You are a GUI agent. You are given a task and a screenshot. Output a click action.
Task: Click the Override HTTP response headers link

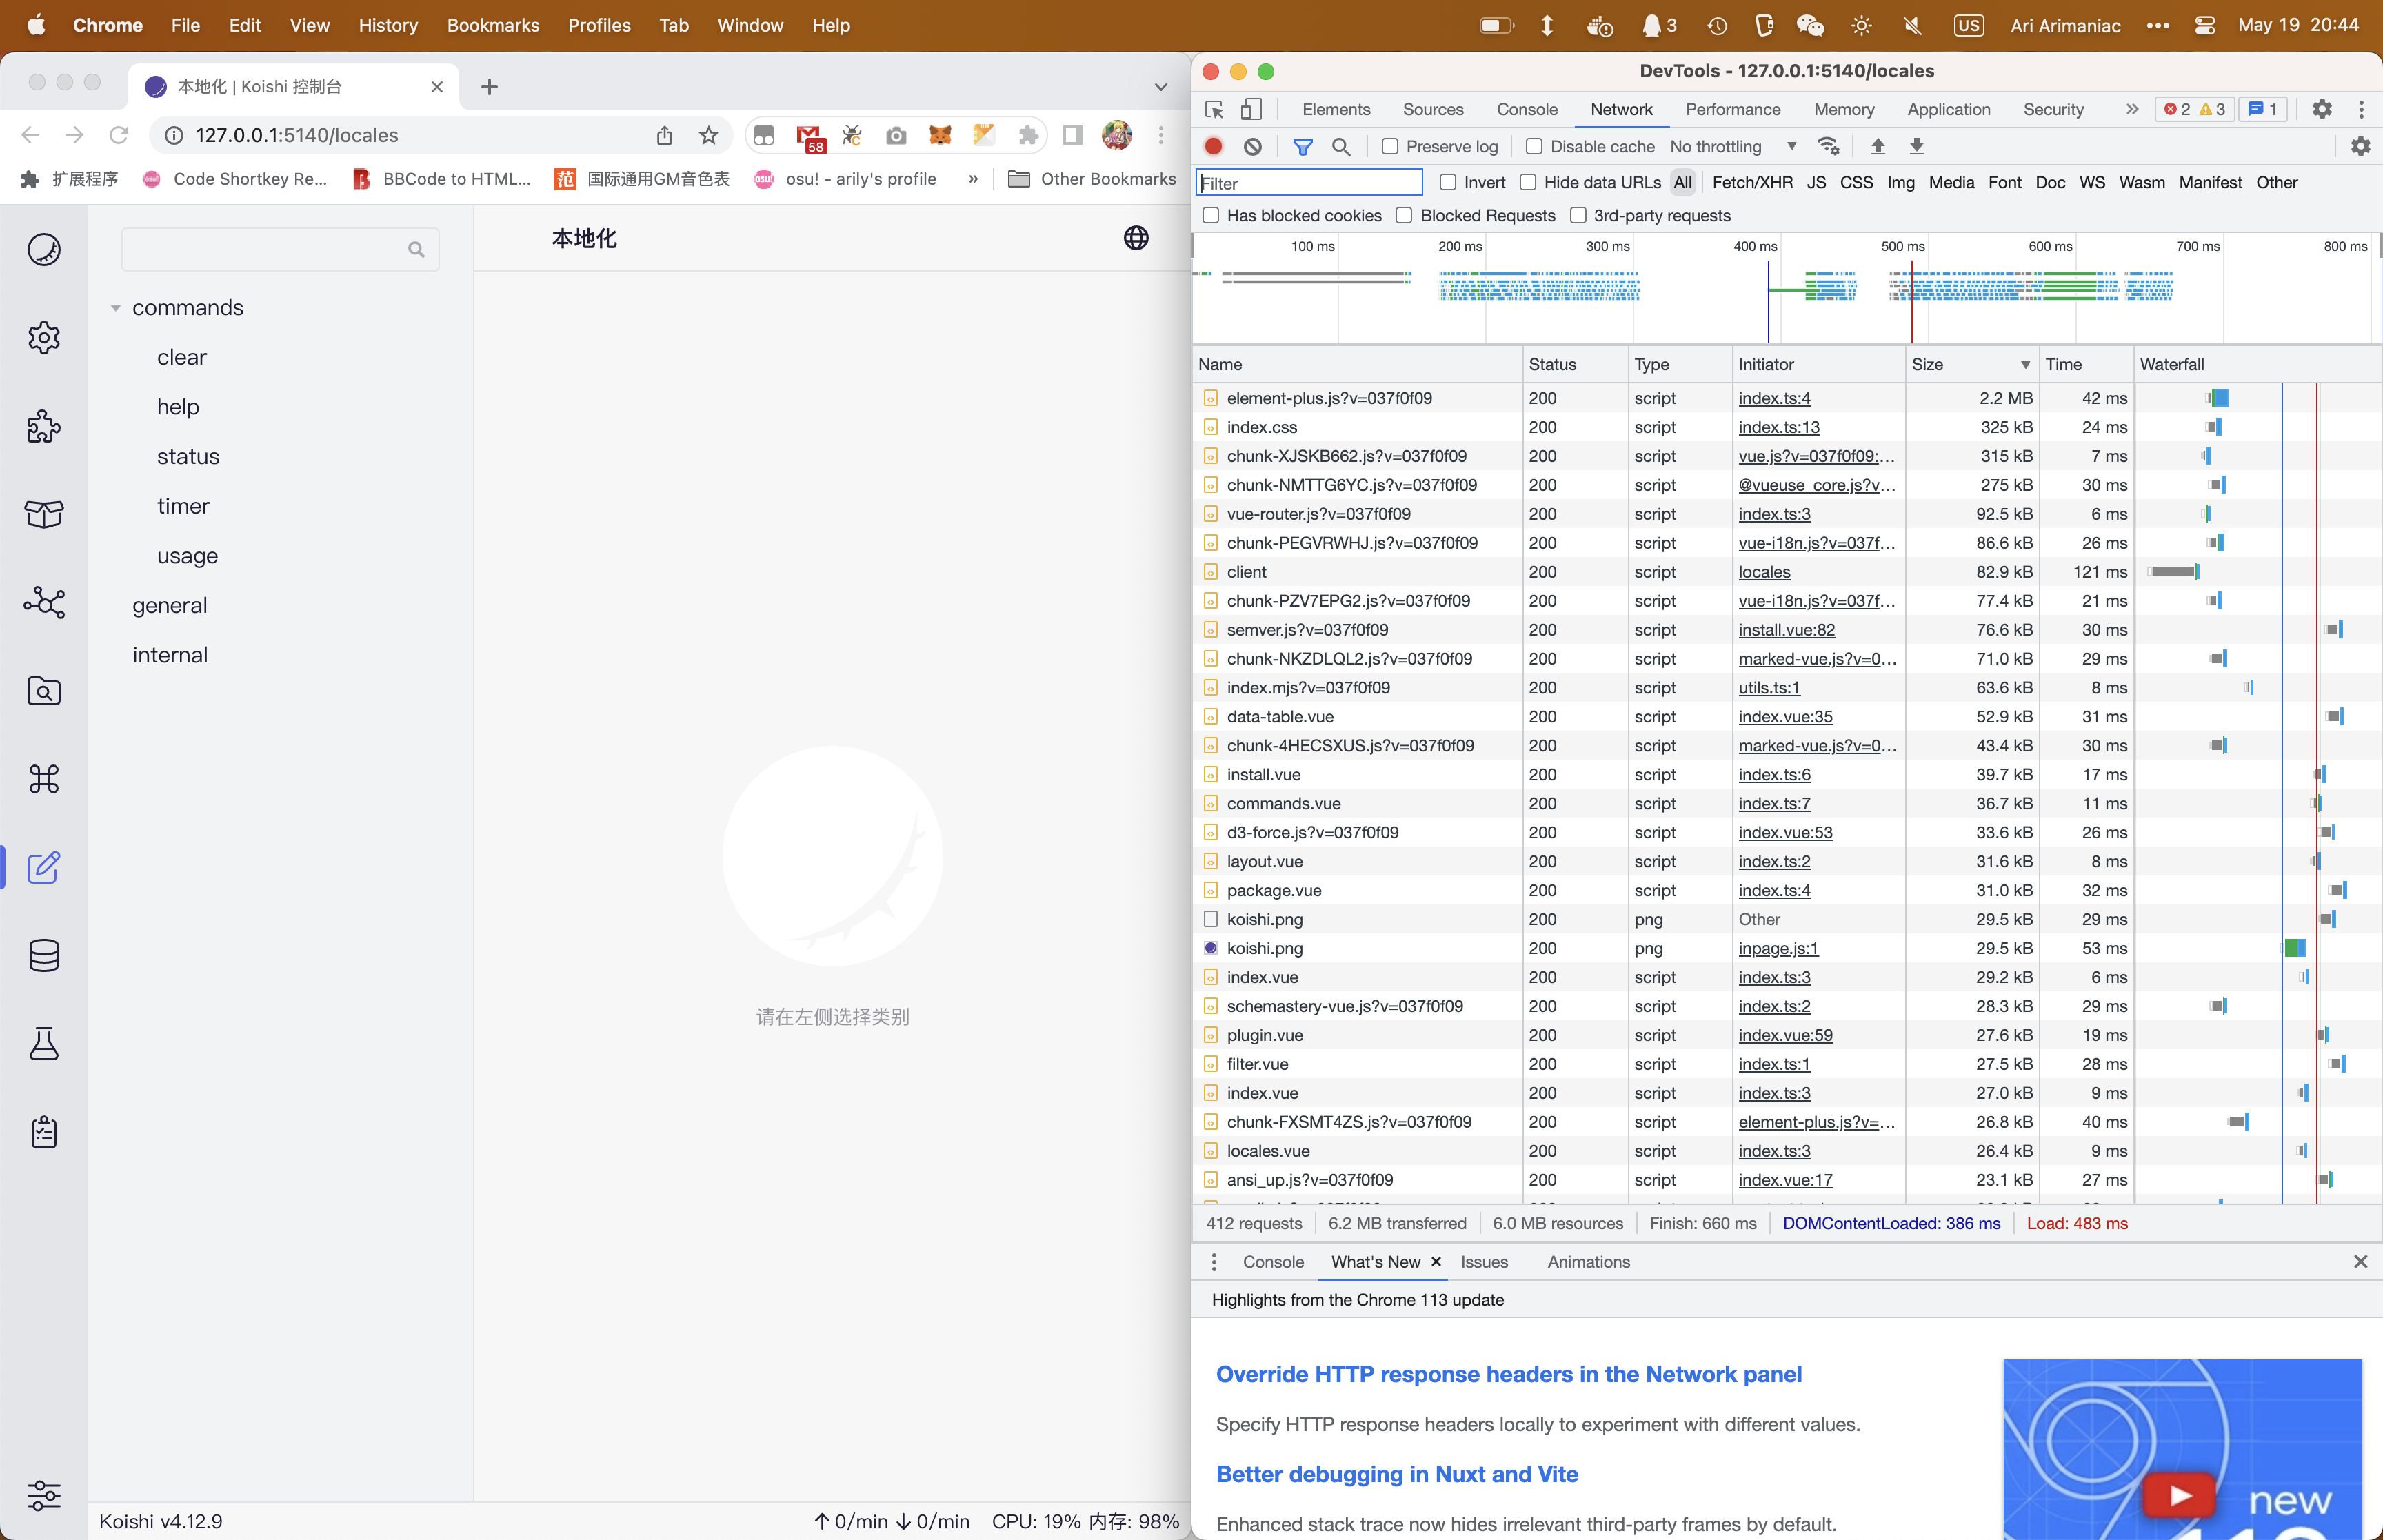pyautogui.click(x=1508, y=1374)
